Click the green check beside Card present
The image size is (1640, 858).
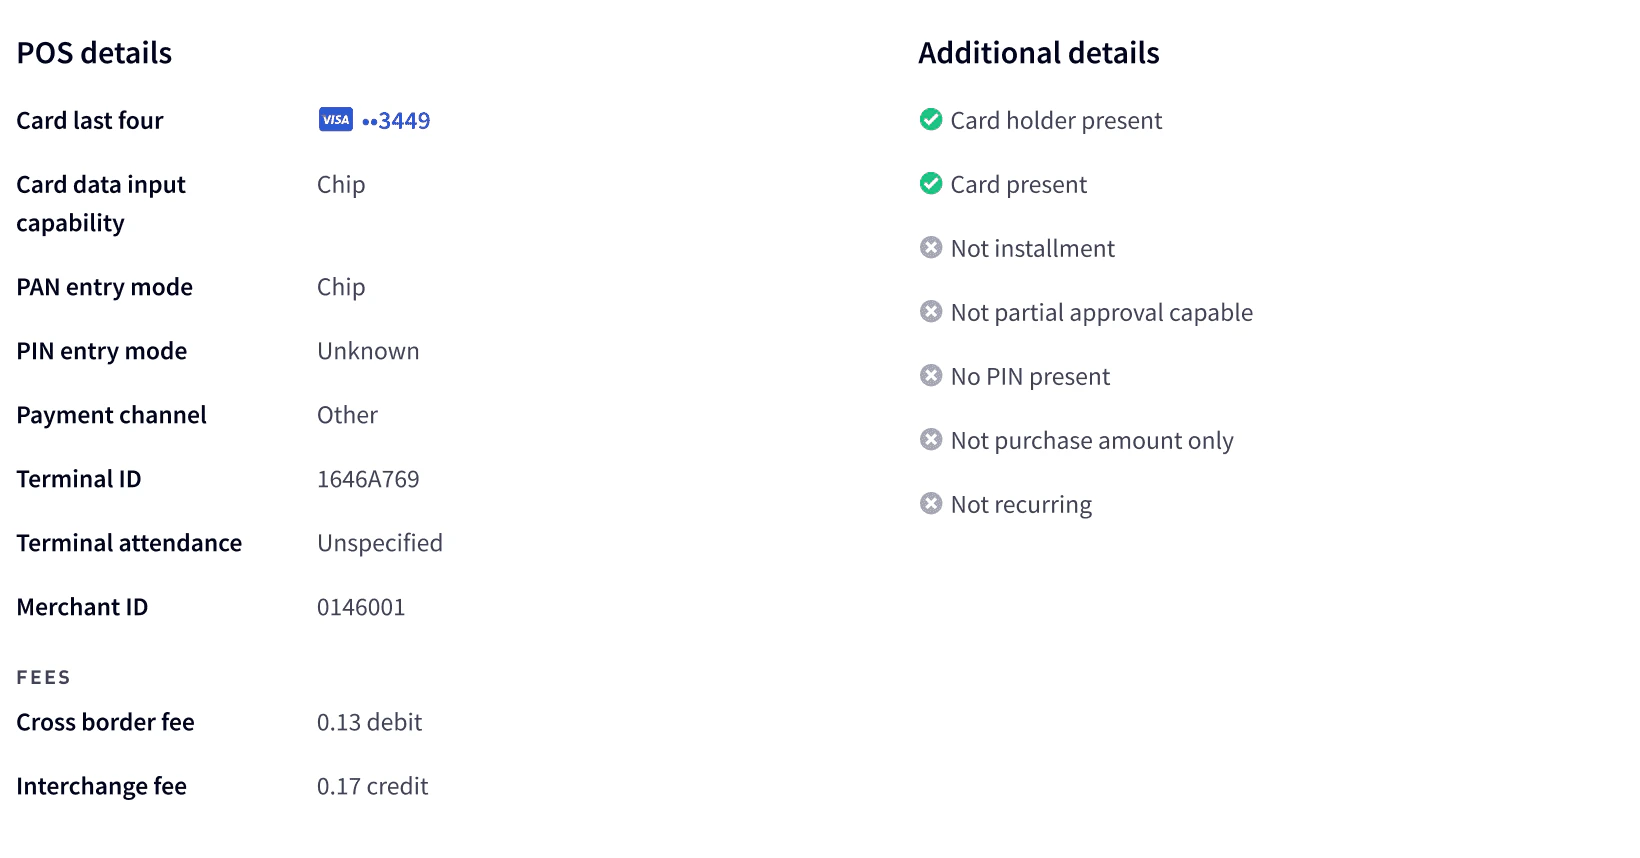931,183
